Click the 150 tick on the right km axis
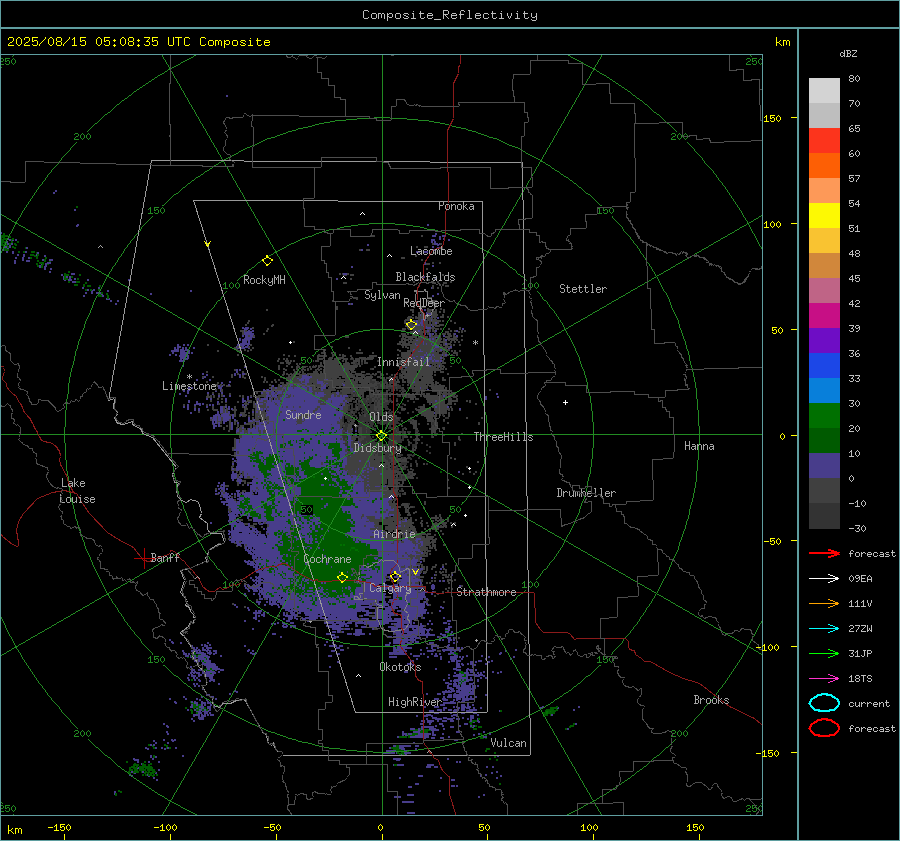900x841 pixels. [x=772, y=118]
